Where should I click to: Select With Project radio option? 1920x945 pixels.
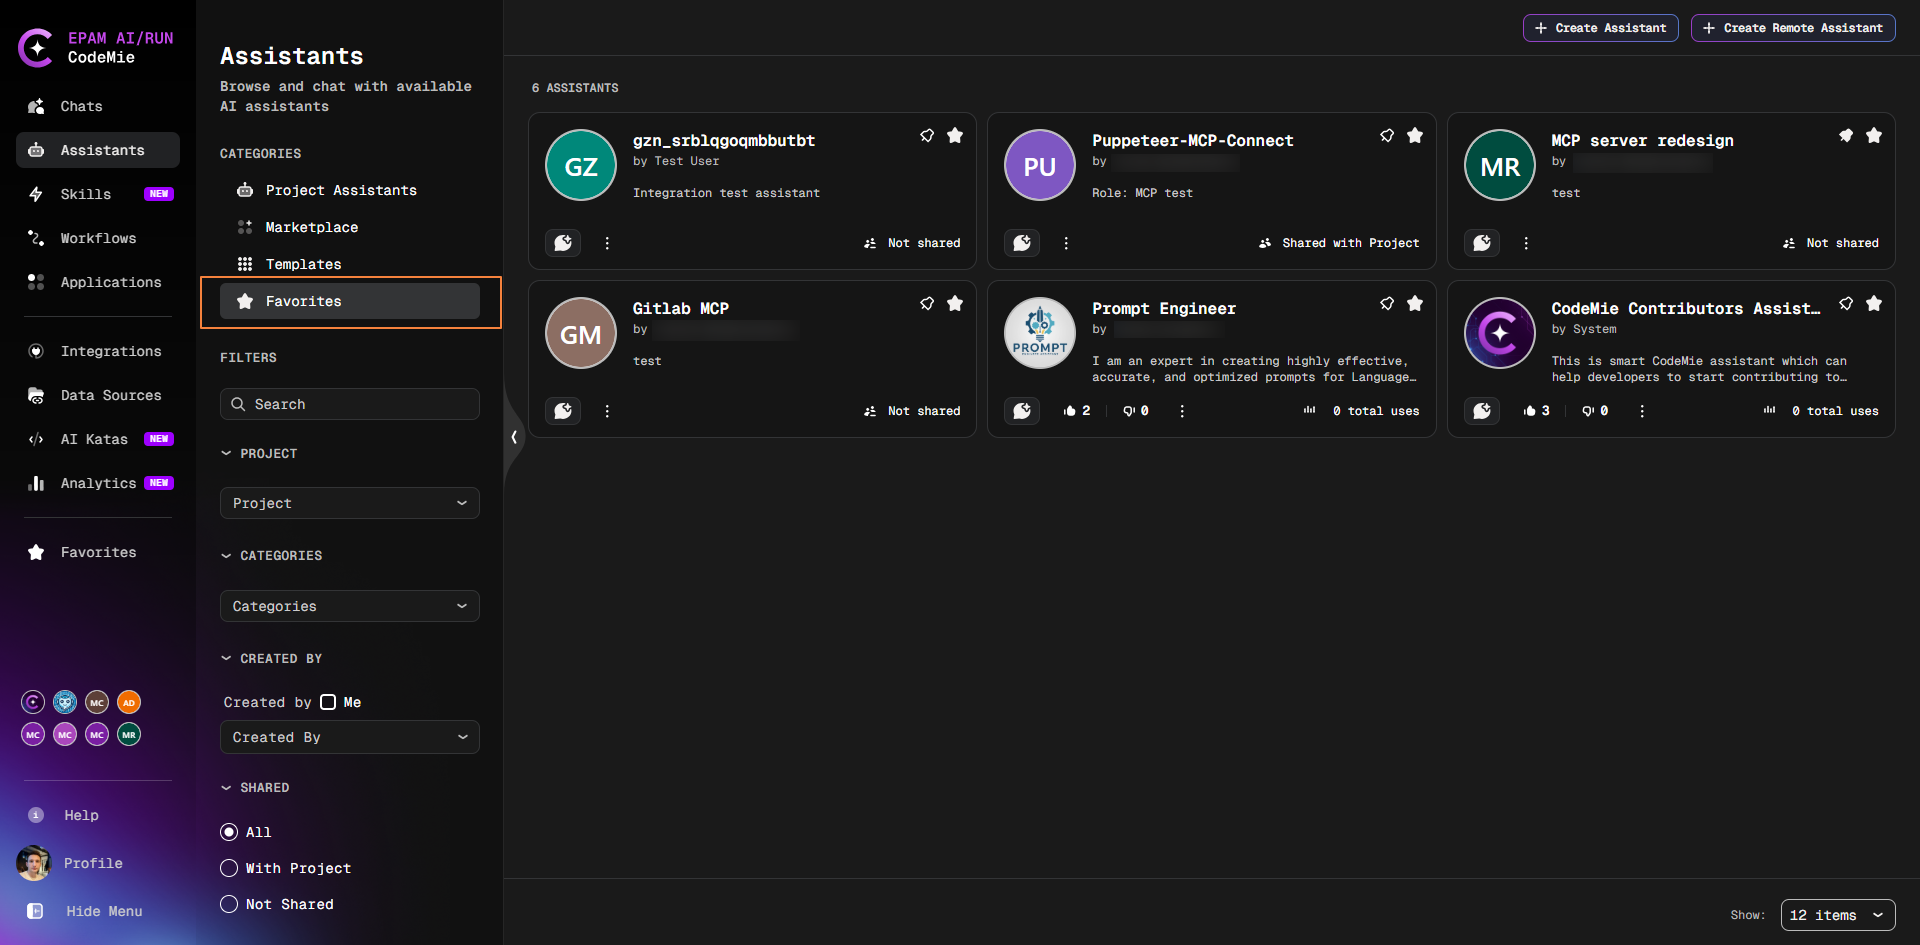coord(229,868)
